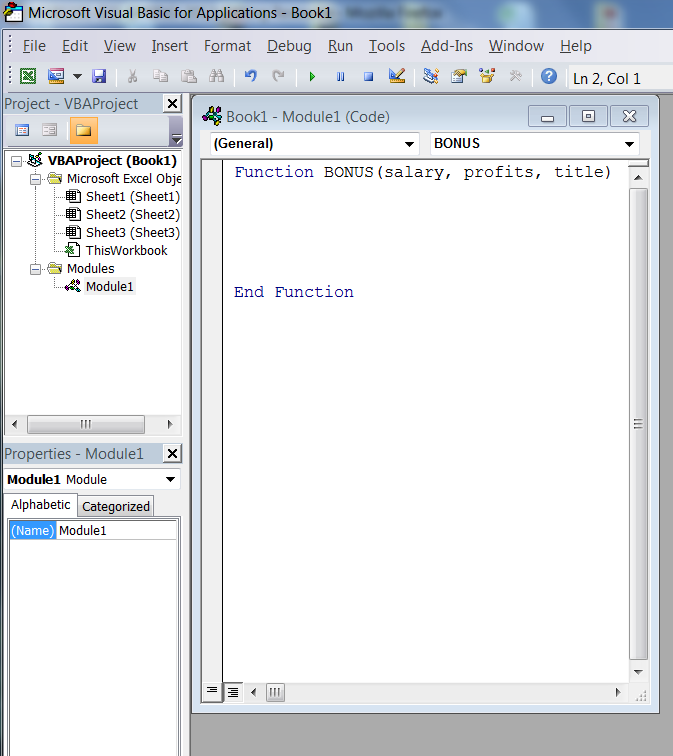Switch to the Categorized tab
This screenshot has width=673, height=756.
click(x=116, y=507)
